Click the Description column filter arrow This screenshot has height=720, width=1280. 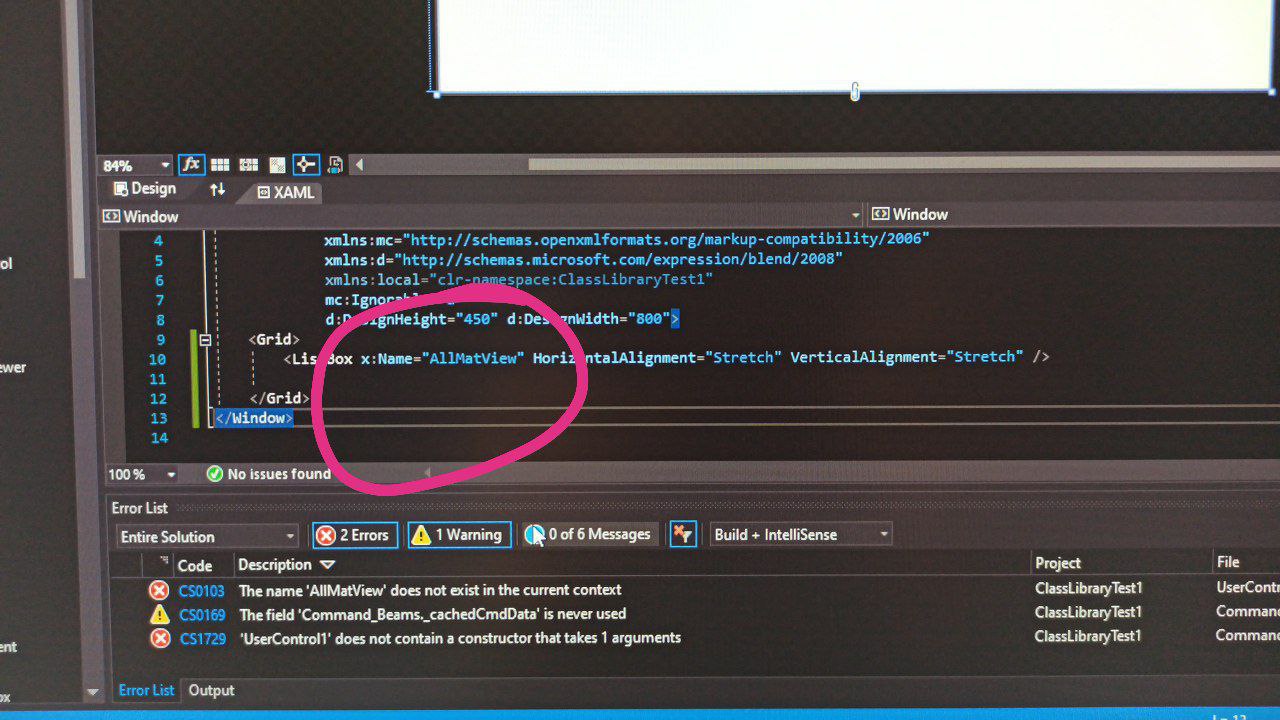327,566
